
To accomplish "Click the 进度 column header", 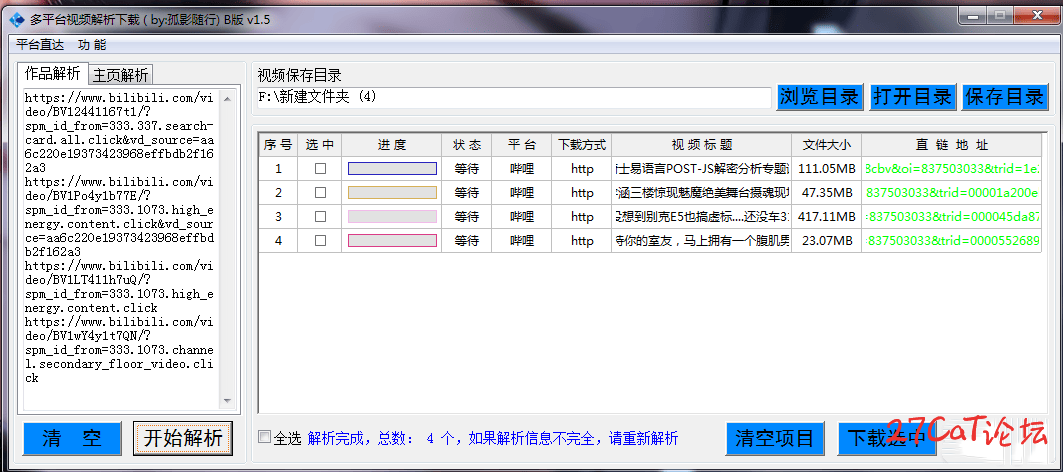I will click(392, 145).
